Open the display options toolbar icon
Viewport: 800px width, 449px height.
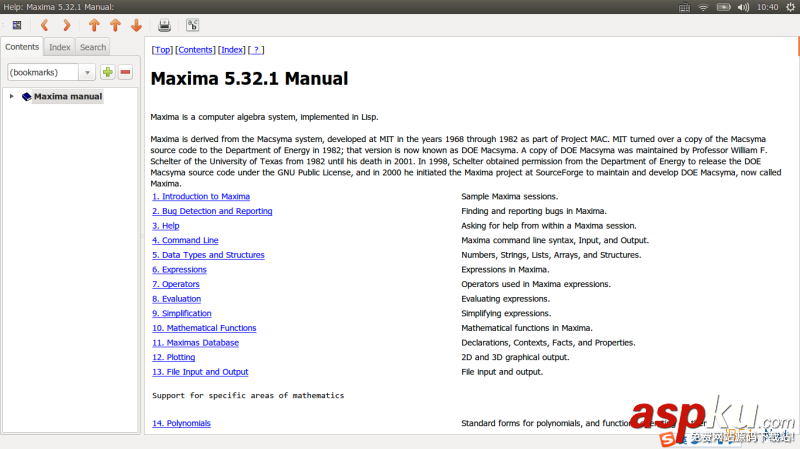click(x=192, y=25)
